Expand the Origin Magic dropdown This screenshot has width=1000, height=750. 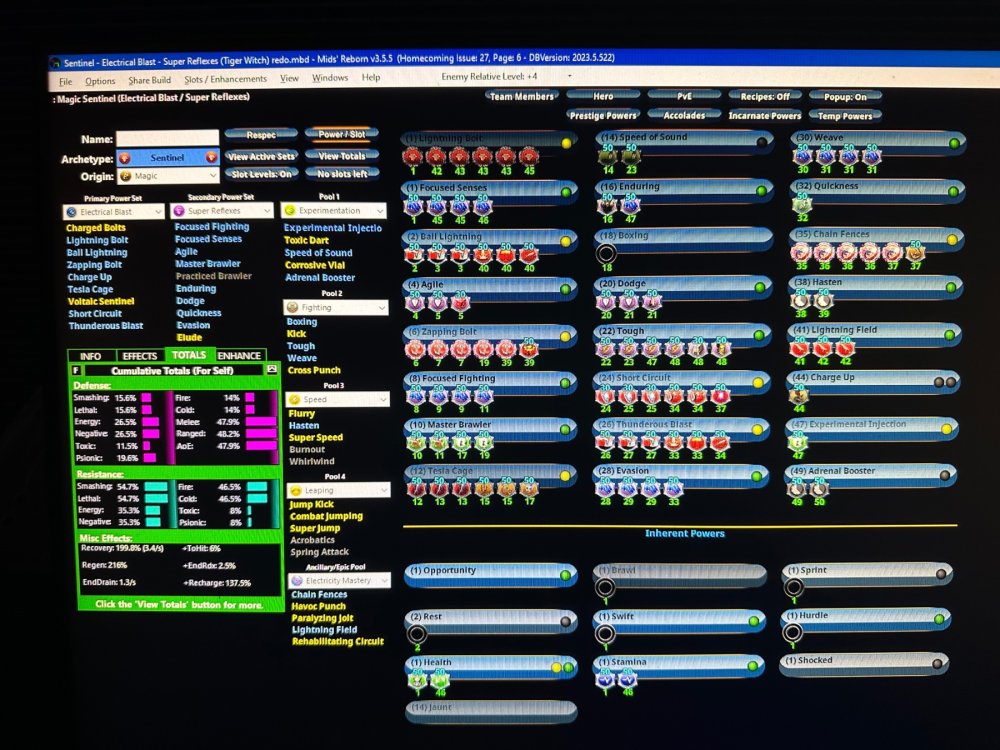(x=167, y=176)
